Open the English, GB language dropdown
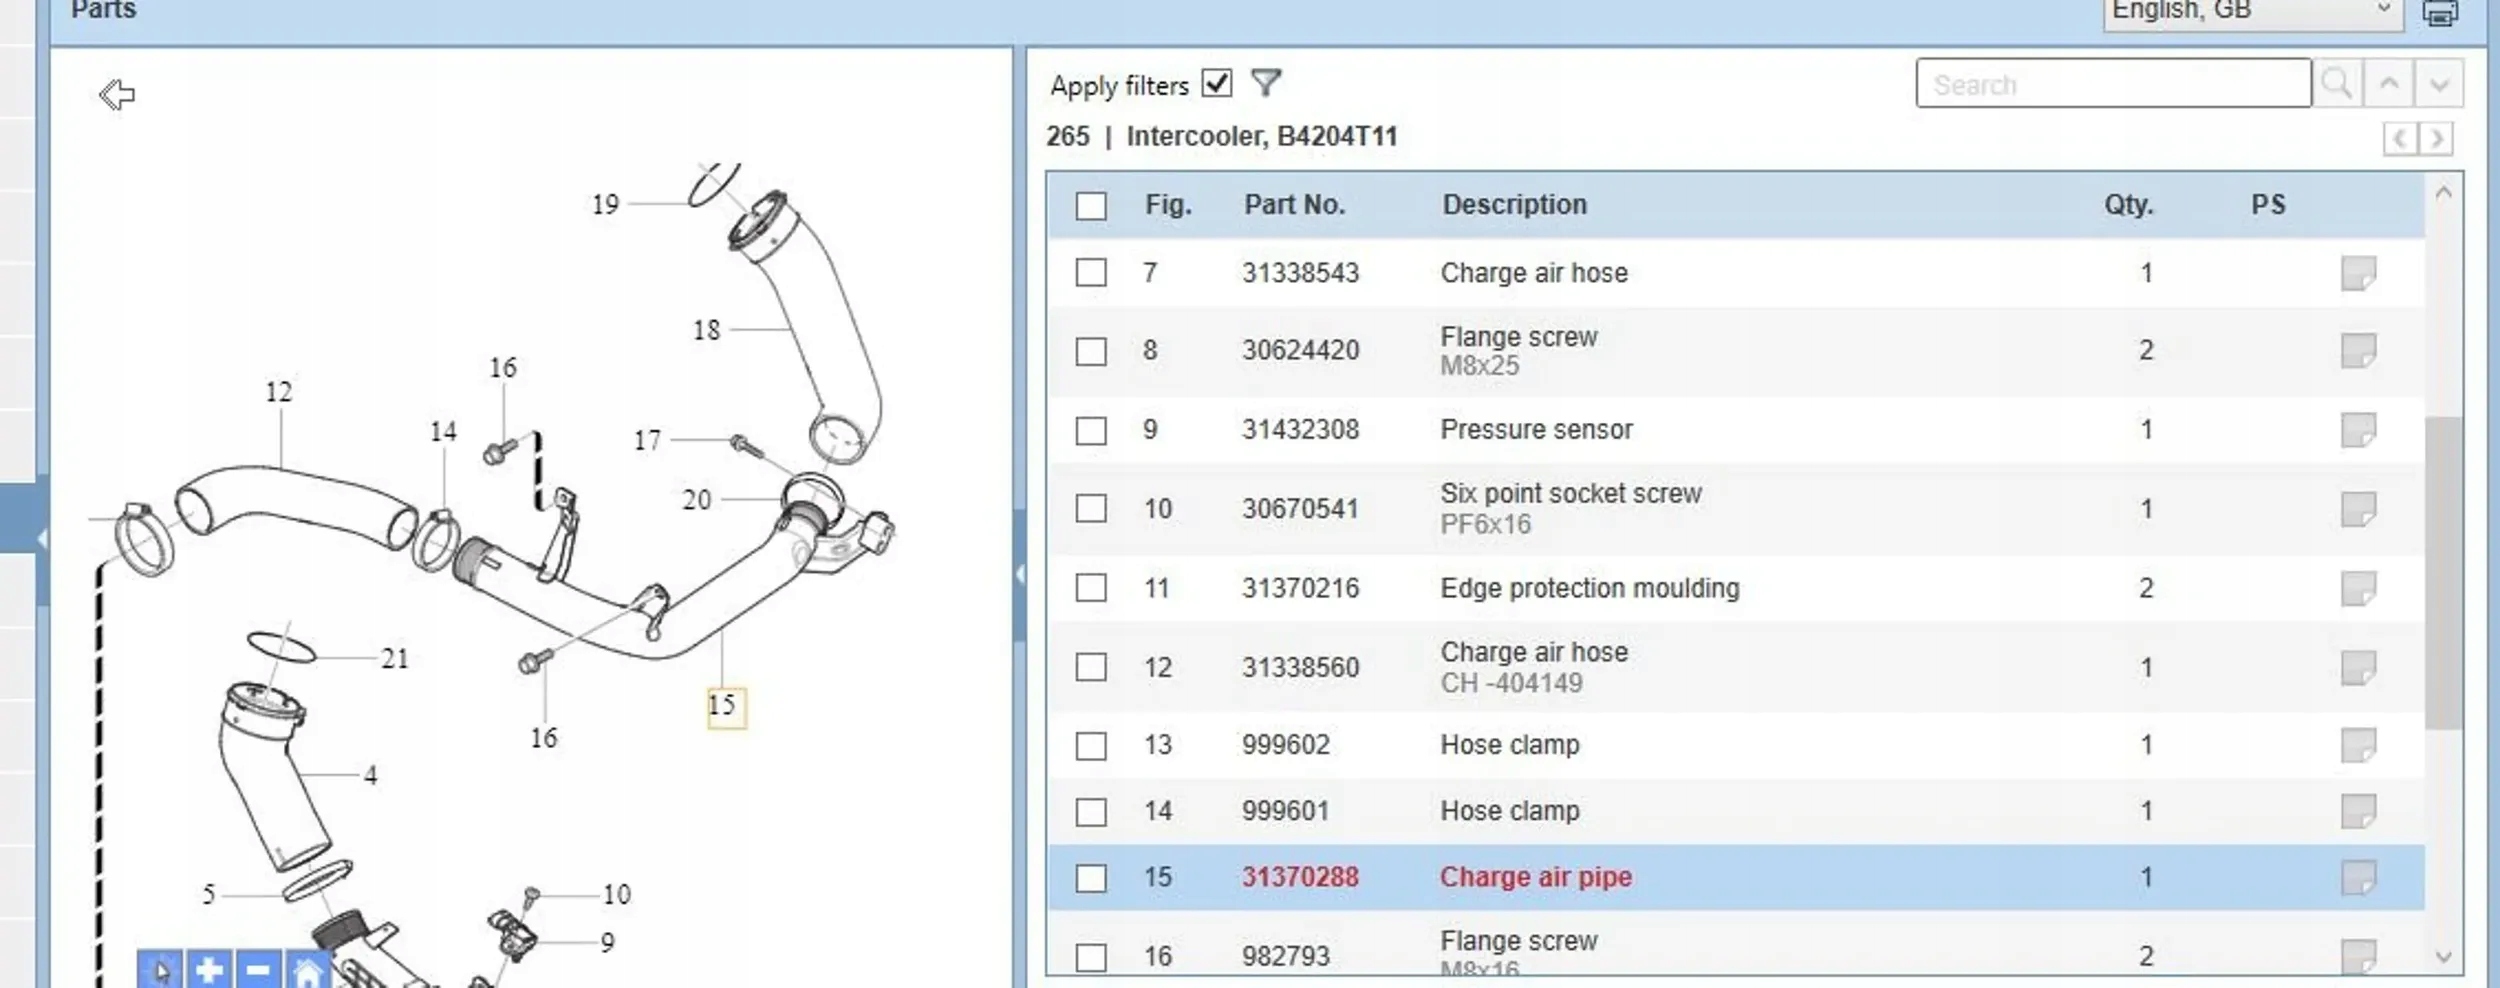 click(2253, 12)
